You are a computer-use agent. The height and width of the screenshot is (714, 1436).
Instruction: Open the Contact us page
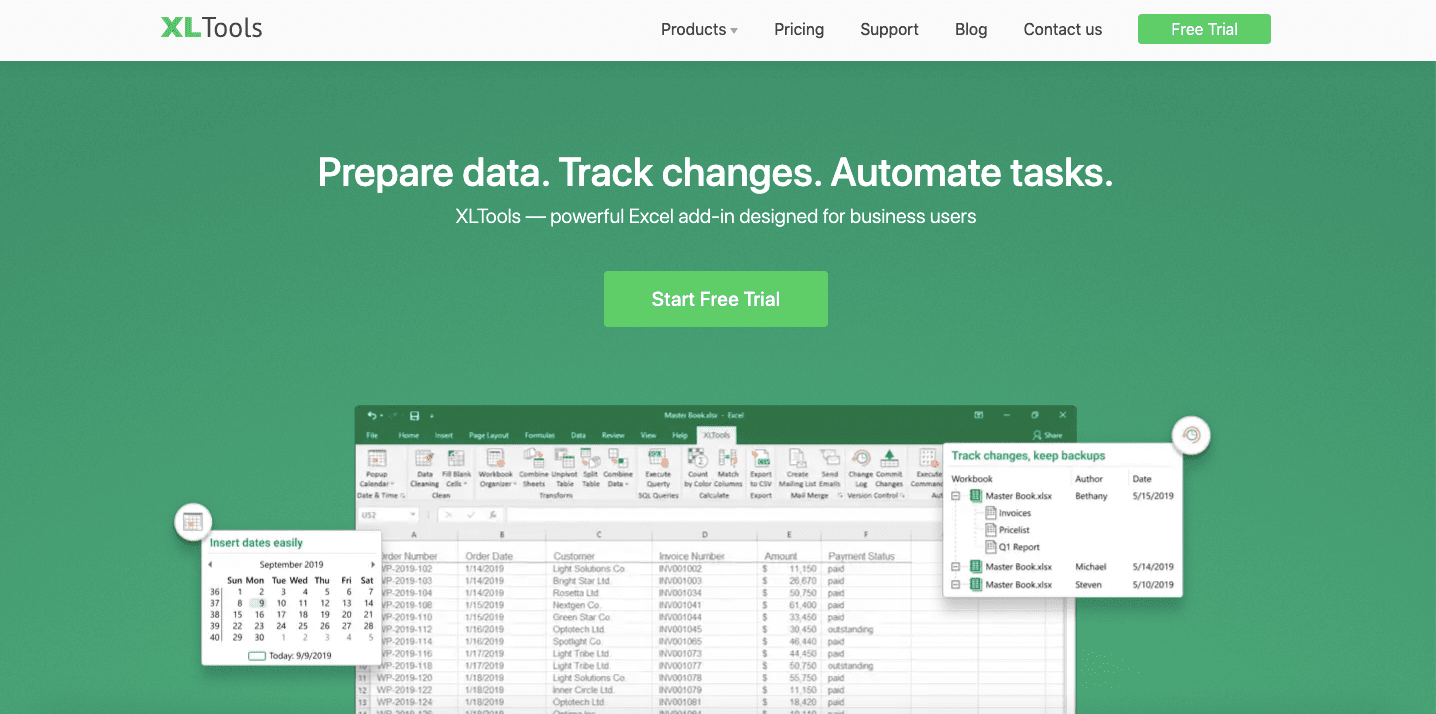[x=1063, y=29]
